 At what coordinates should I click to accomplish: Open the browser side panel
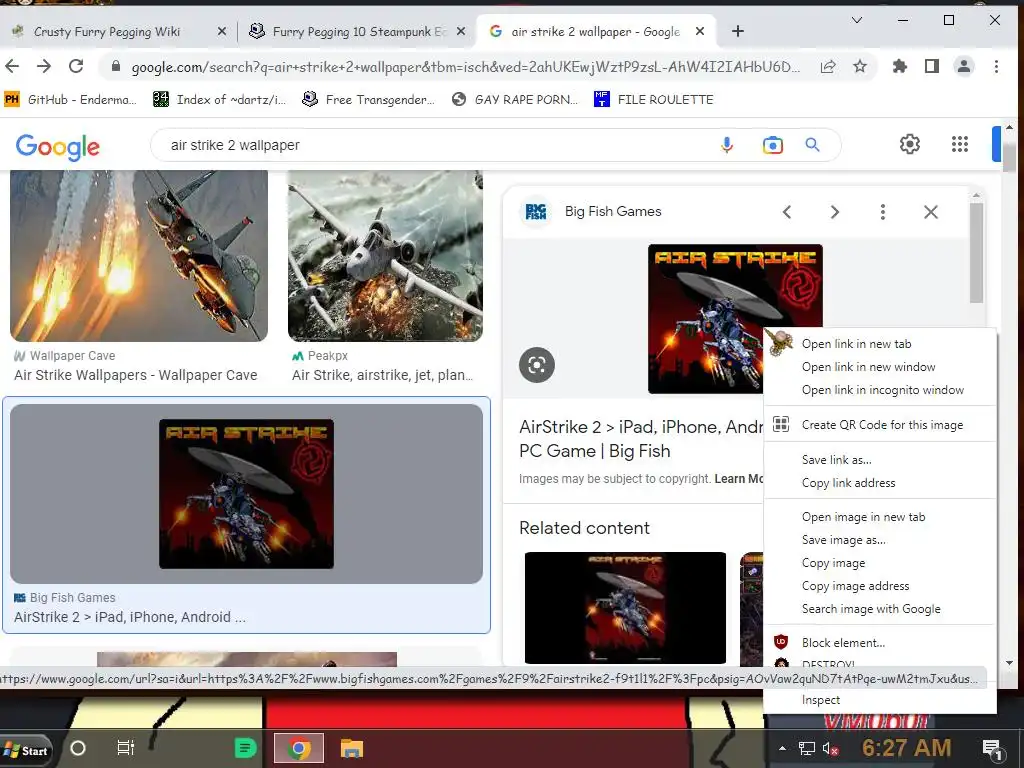click(932, 66)
